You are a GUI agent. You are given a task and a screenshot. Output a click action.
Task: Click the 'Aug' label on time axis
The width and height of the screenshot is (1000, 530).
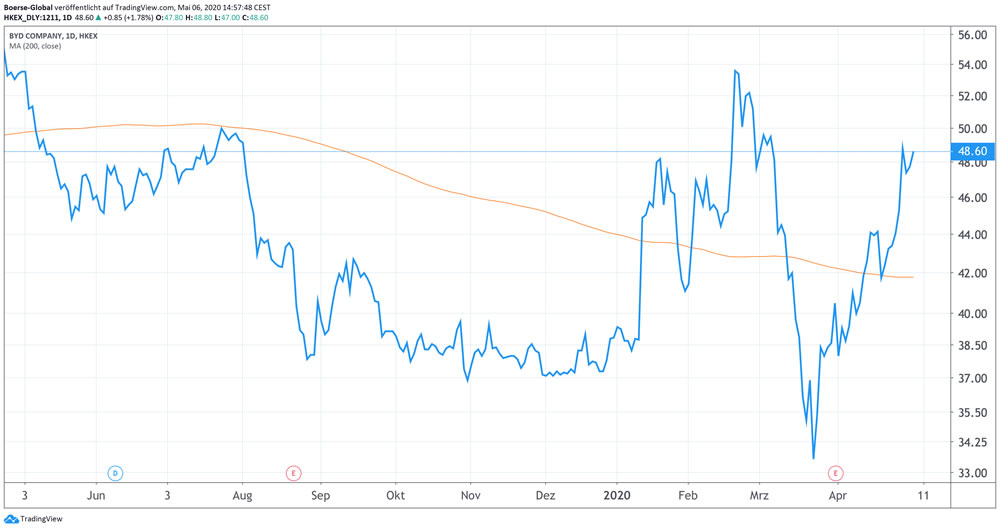242,496
